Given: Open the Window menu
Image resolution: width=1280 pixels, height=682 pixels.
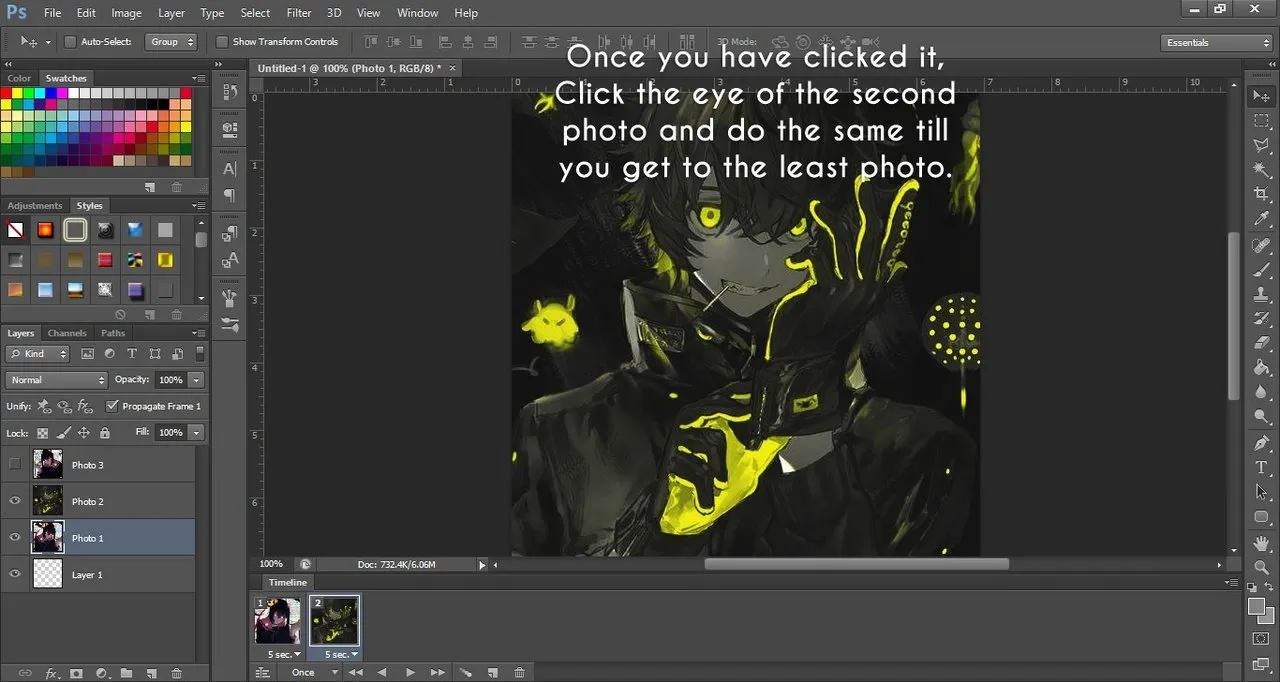Looking at the screenshot, I should point(417,13).
